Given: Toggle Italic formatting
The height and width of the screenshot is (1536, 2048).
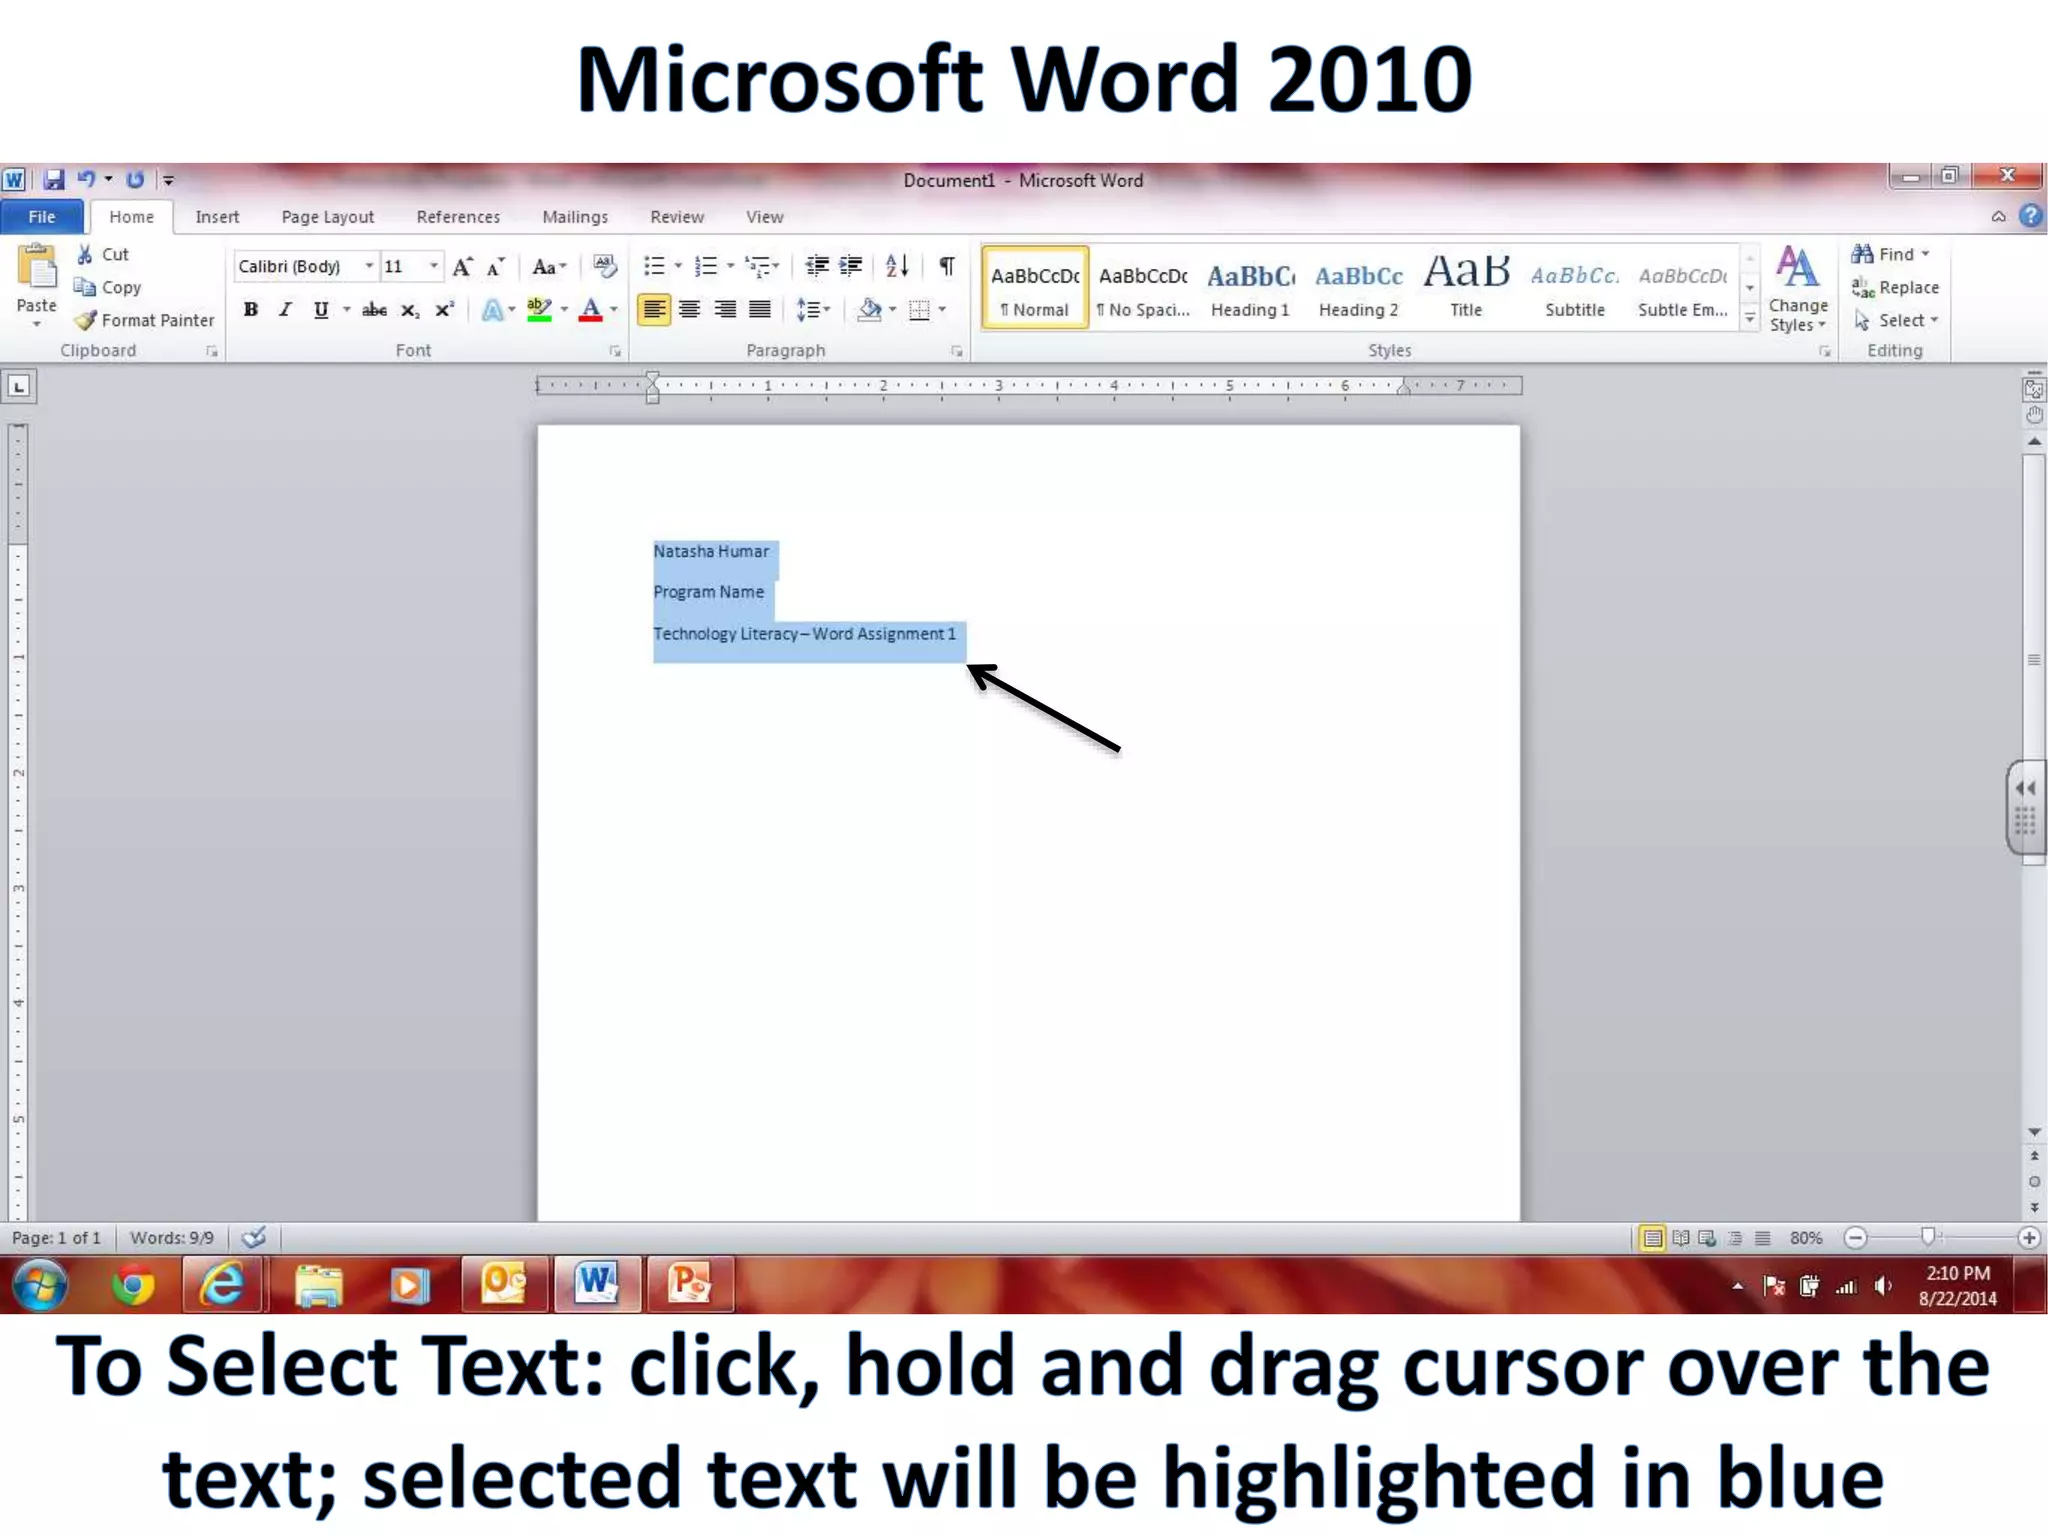Looking at the screenshot, I should [285, 310].
